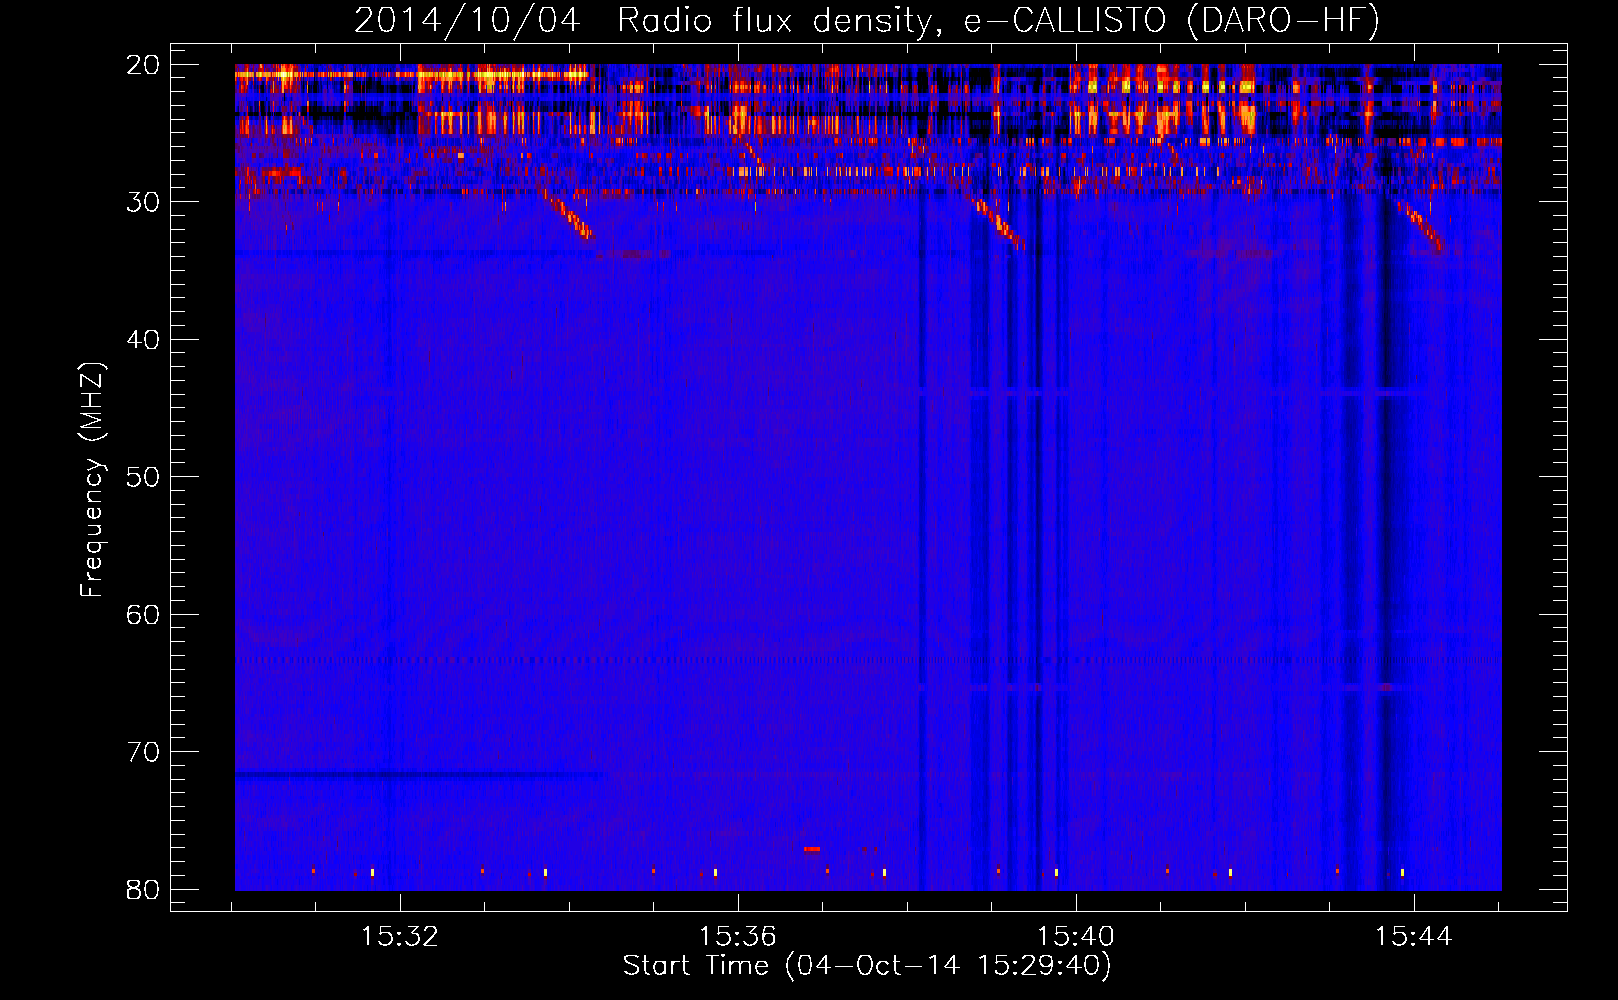Screen dimensions: 1618x1000
Task: Click the 15:44 time tick label
Action: (x=1414, y=937)
